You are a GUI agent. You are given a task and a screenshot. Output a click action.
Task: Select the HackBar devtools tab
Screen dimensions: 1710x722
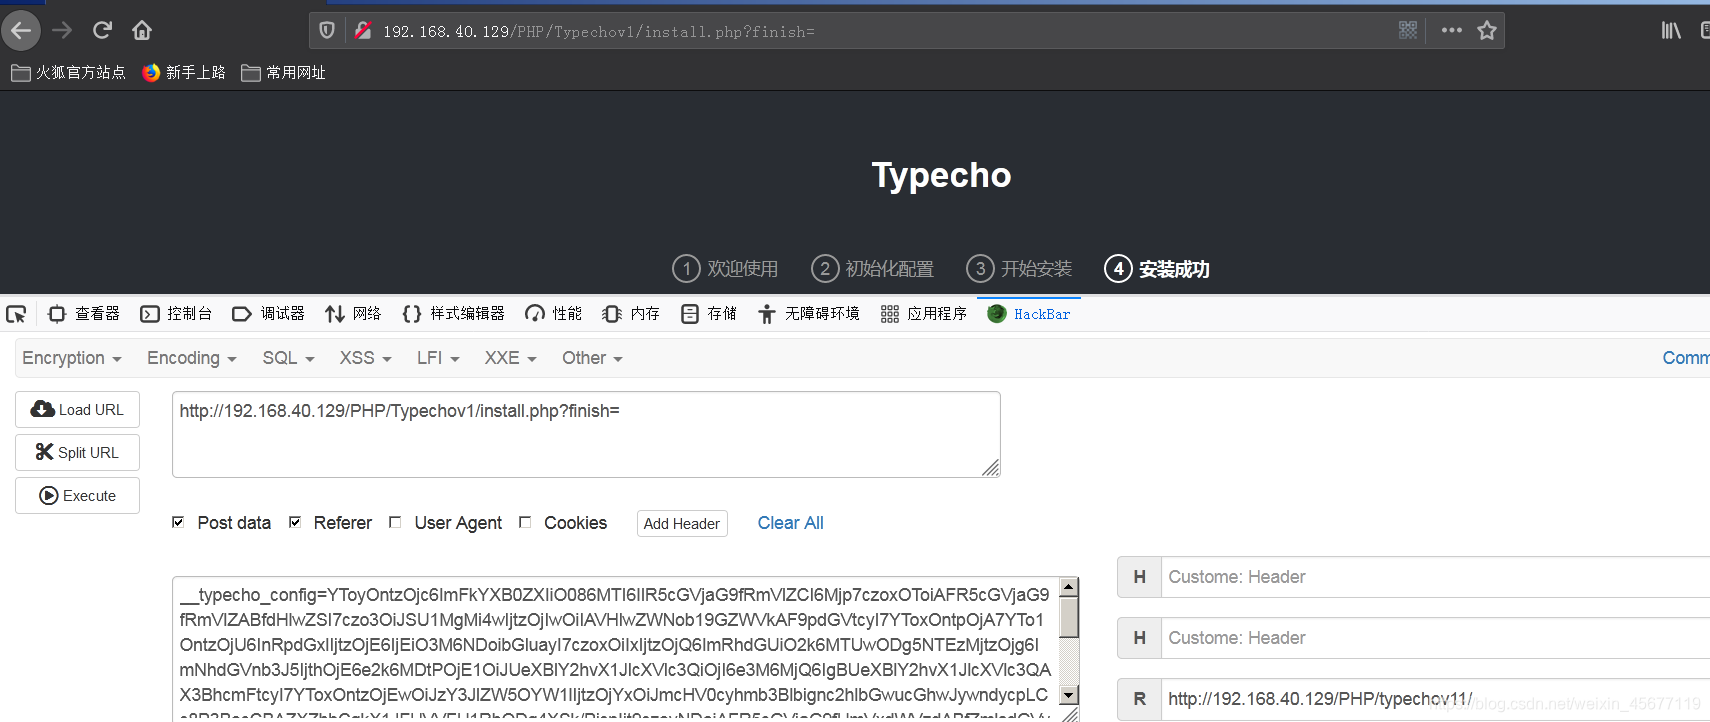[x=1029, y=314]
